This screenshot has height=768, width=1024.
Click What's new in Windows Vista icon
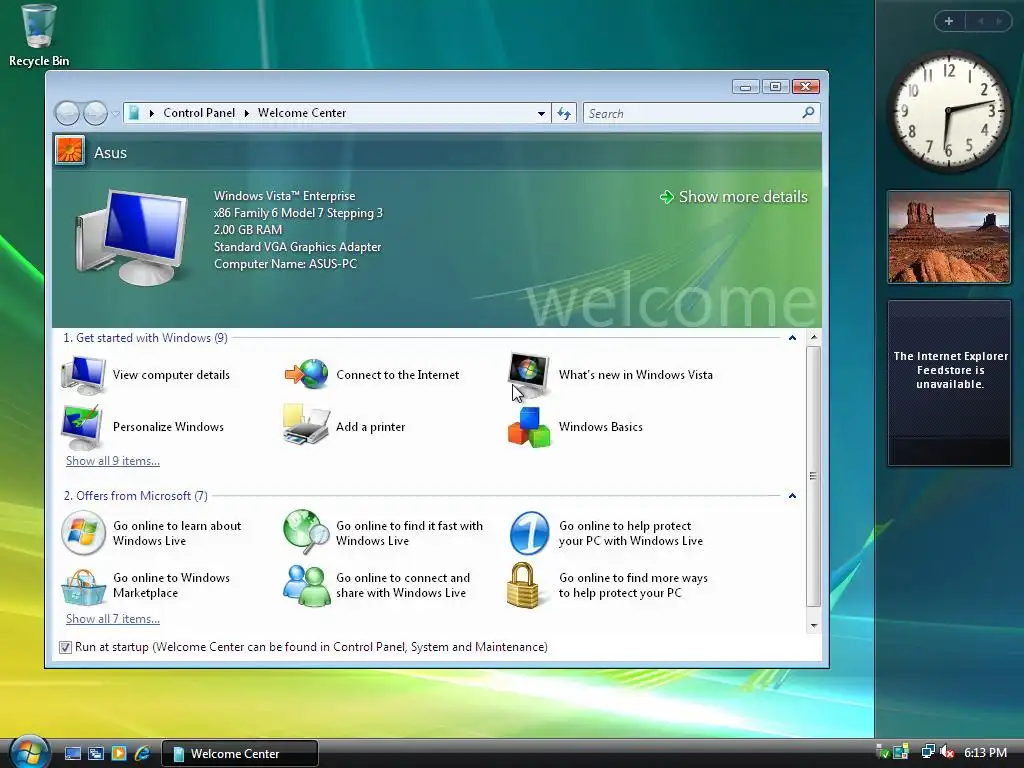tap(529, 376)
